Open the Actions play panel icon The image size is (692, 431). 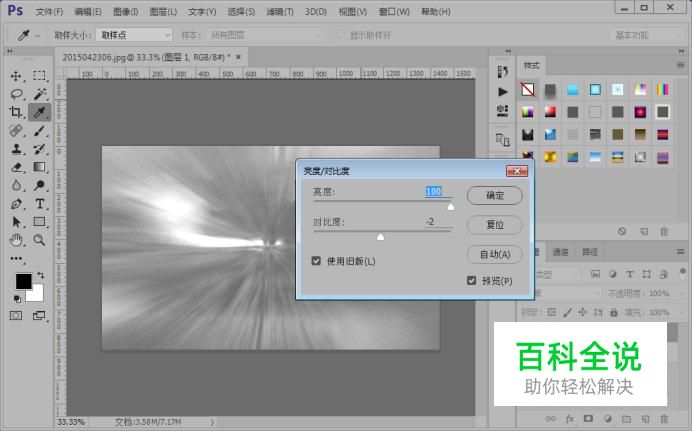503,92
